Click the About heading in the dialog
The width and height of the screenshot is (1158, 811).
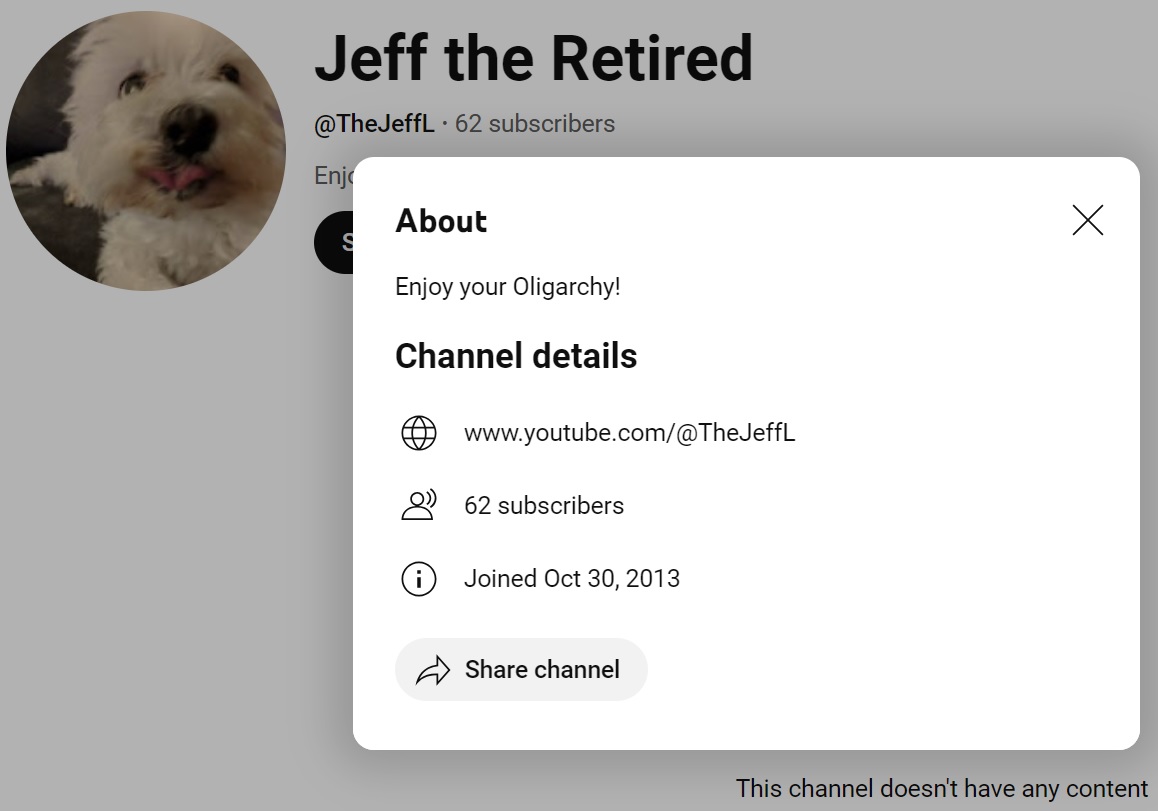pos(441,221)
